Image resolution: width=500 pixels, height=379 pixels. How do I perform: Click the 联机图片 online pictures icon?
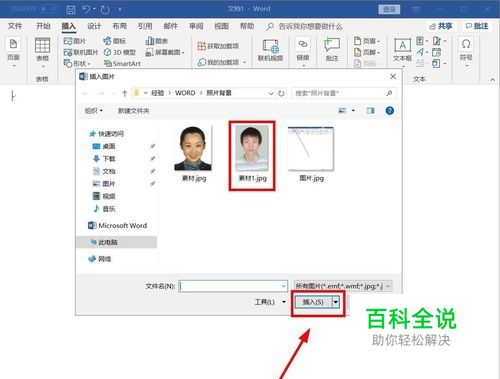(x=81, y=52)
